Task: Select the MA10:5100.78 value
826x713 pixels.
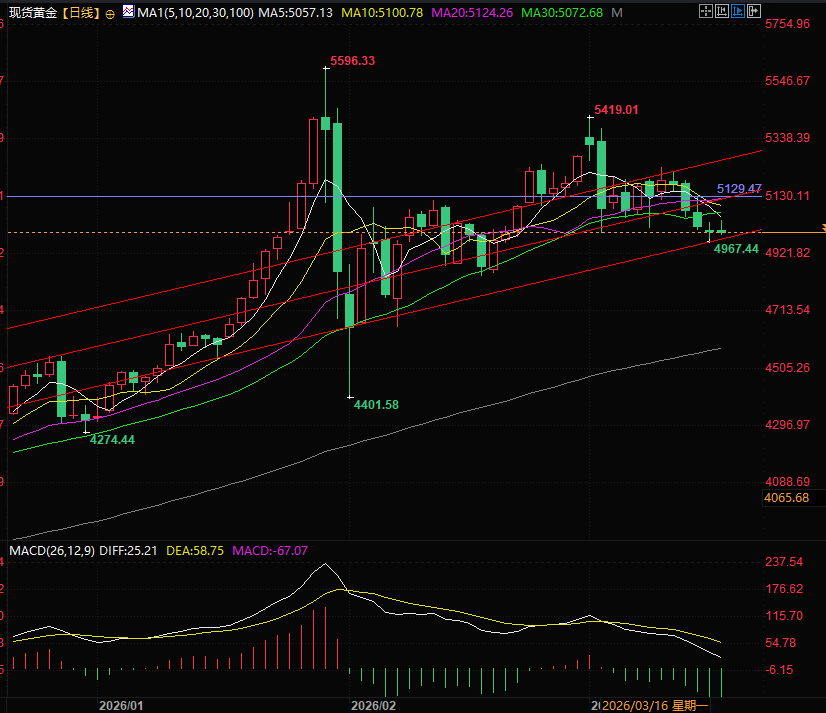Action: click(x=382, y=13)
